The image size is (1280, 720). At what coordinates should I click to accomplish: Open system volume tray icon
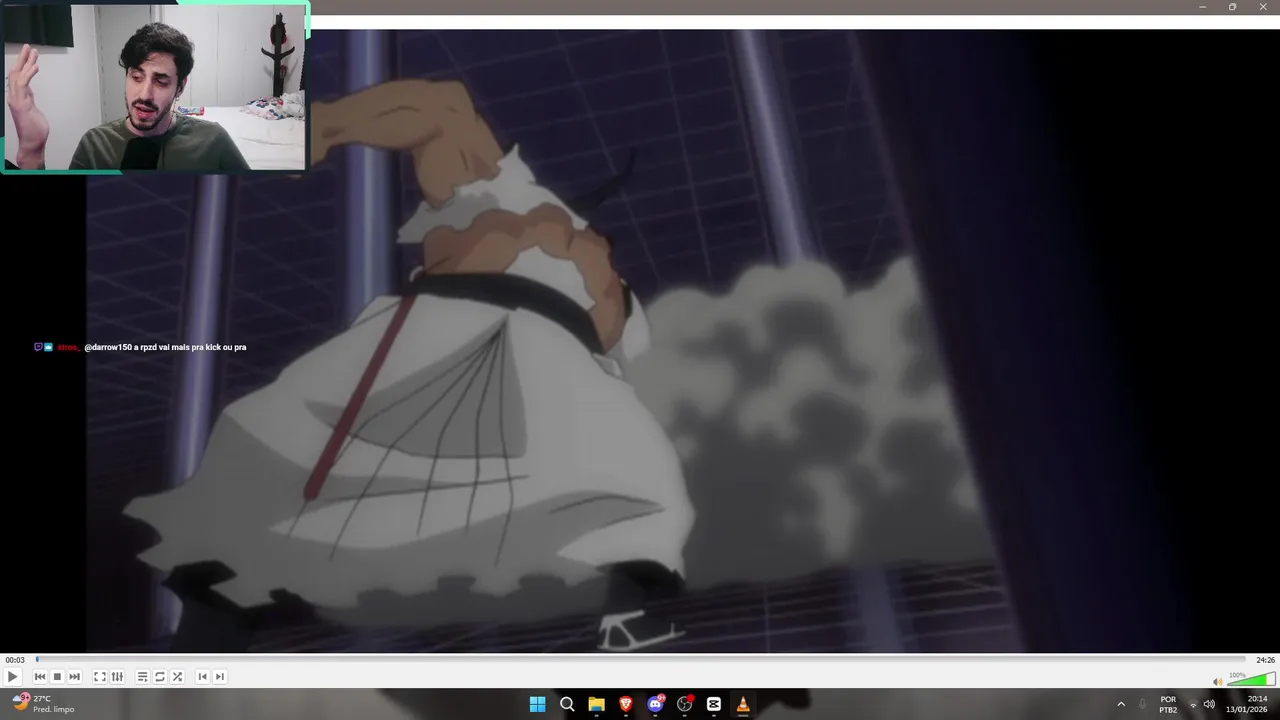click(x=1209, y=704)
